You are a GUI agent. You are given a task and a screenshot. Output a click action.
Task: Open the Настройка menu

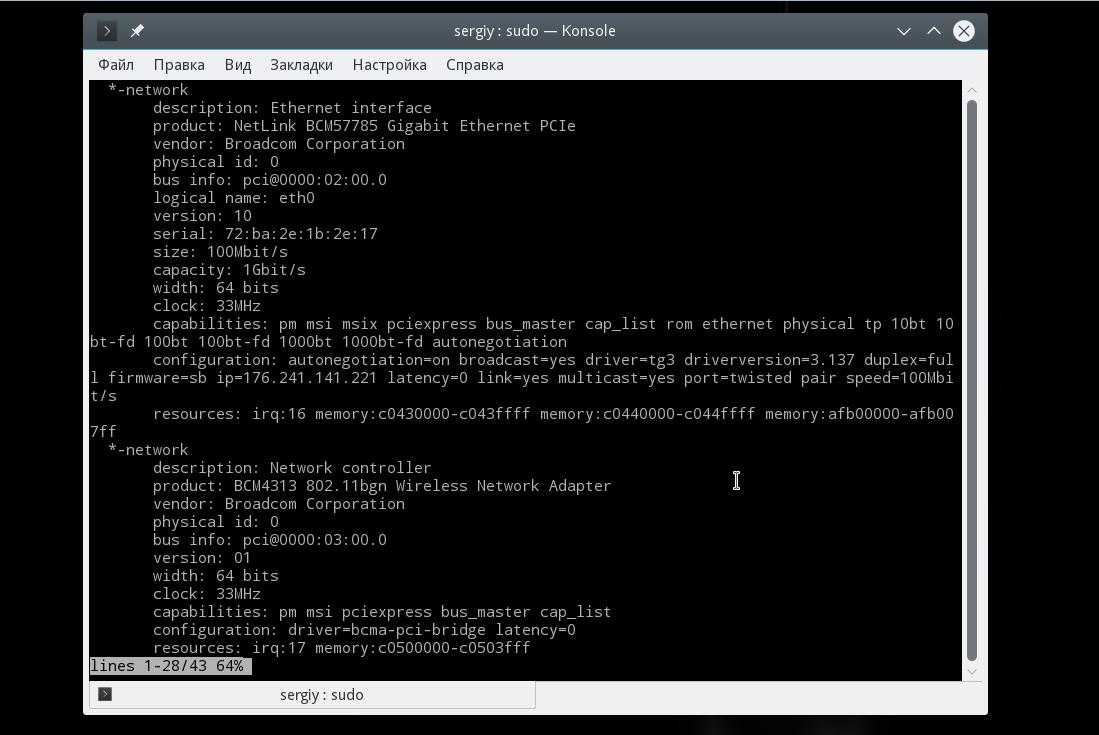pyautogui.click(x=389, y=65)
